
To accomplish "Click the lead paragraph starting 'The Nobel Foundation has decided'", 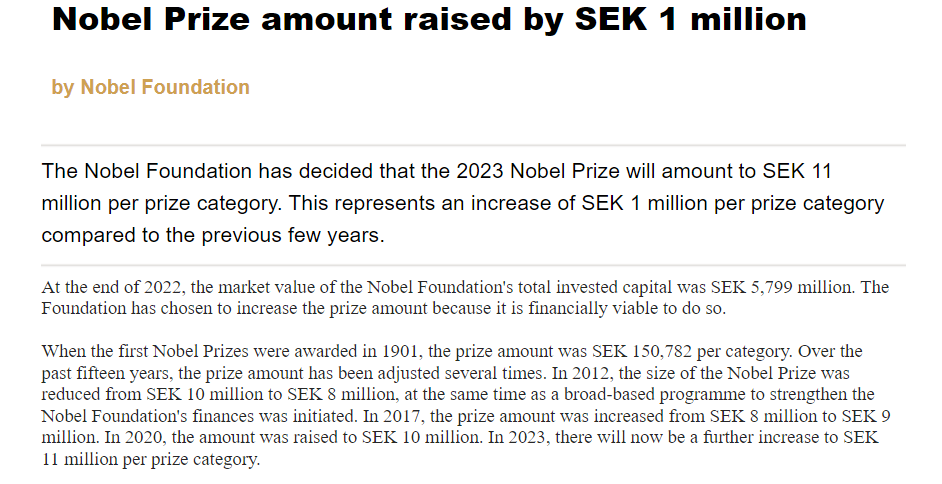I will (462, 203).
